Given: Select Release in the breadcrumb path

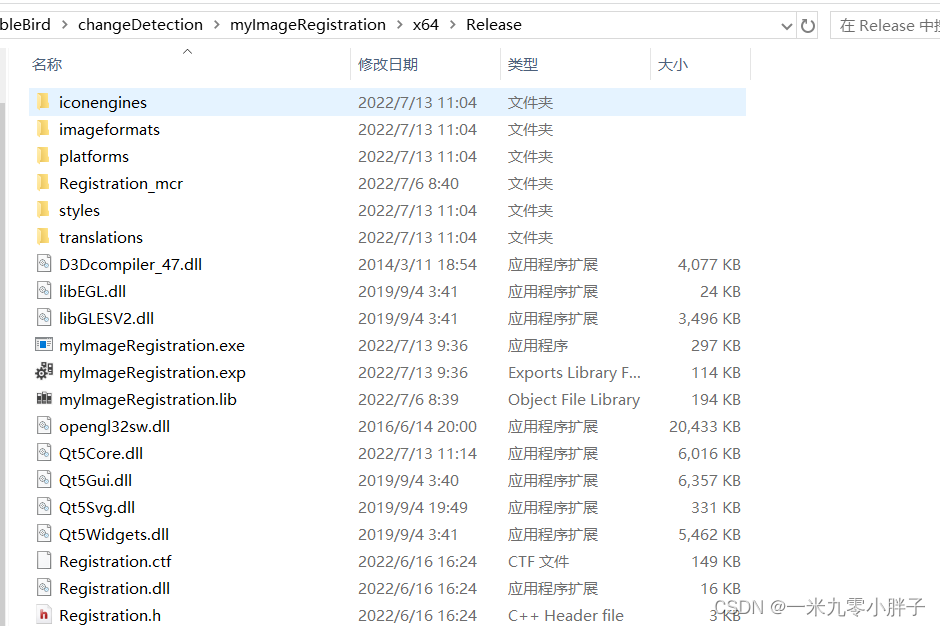Looking at the screenshot, I should (x=493, y=25).
